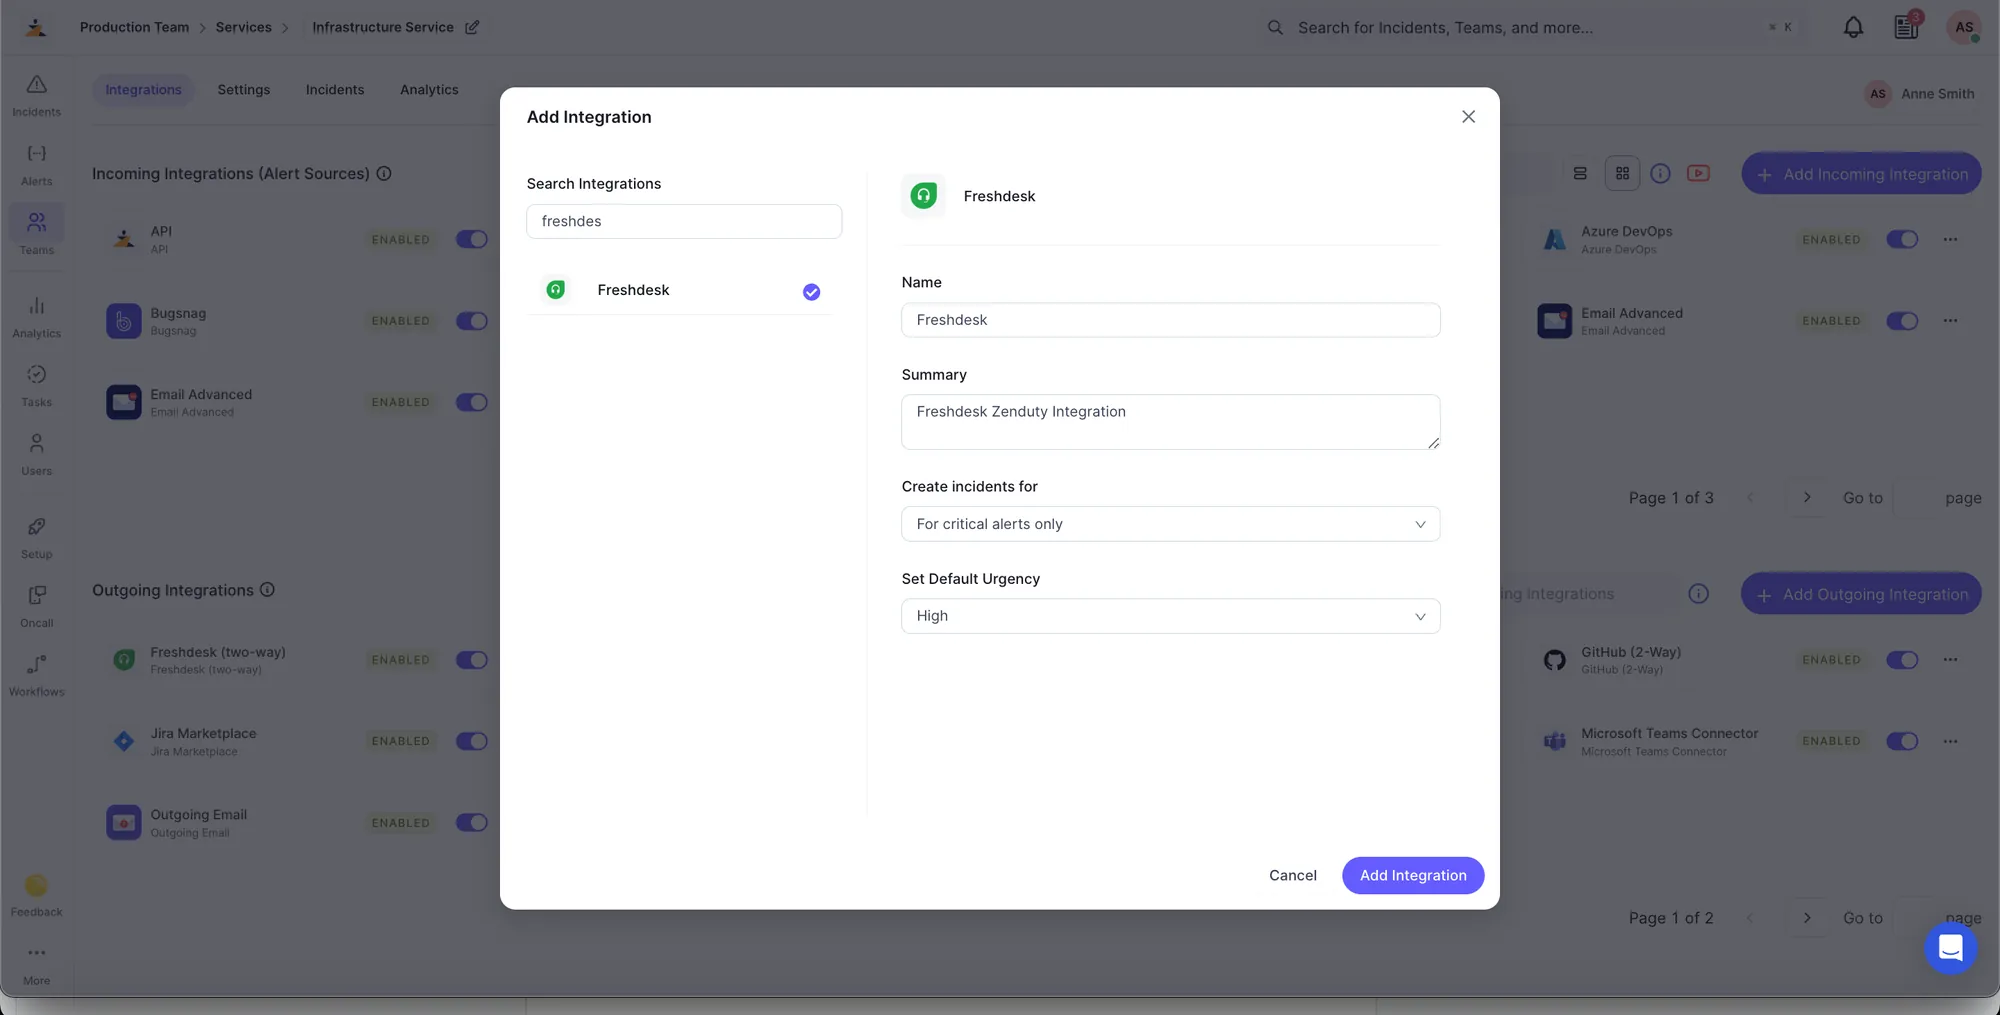
Task: Open the changelog news icon in header
Action: point(1906,27)
